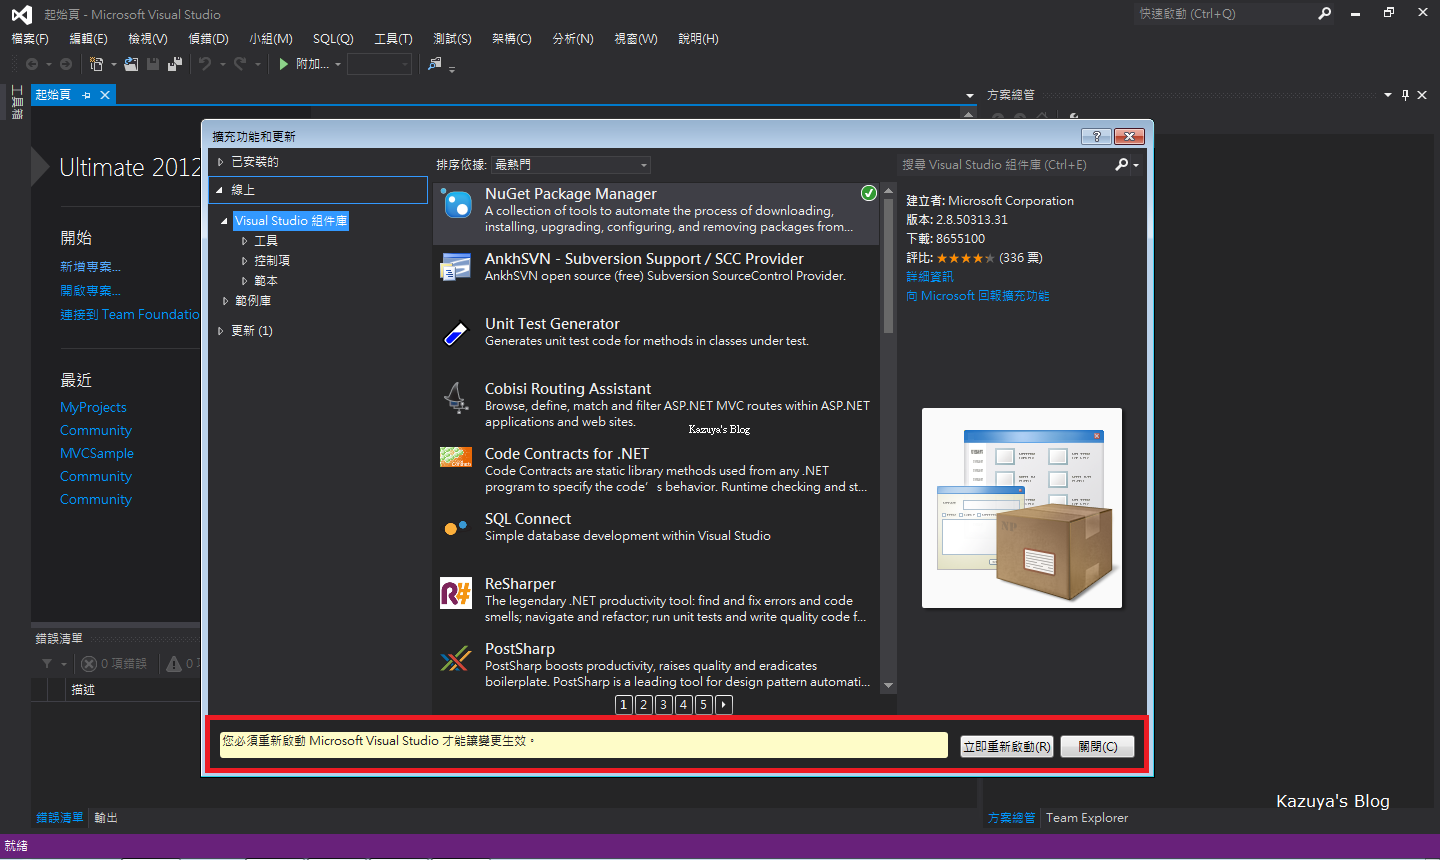The image size is (1440, 860).
Task: Open the 偵錯(D) menu
Action: click(208, 39)
